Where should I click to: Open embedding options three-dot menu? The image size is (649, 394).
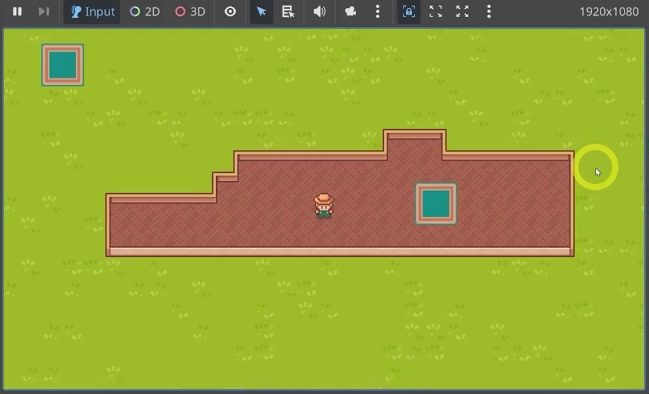(x=489, y=12)
